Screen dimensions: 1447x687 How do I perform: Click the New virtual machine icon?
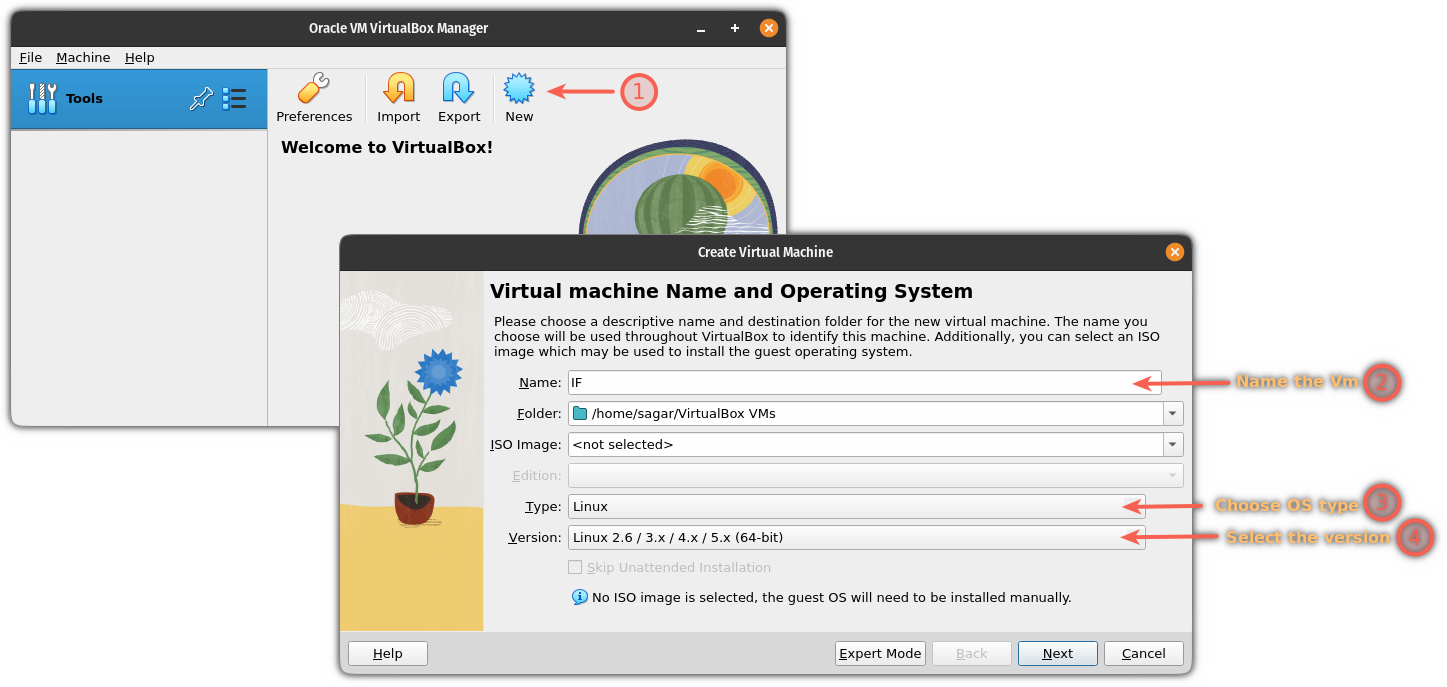point(519,90)
